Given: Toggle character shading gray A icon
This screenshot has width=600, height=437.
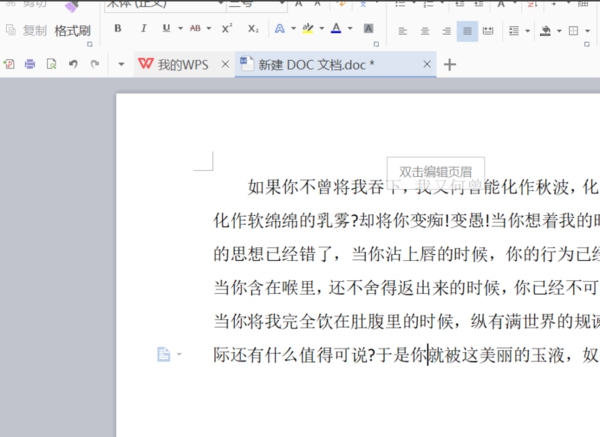Looking at the screenshot, I should tap(368, 28).
